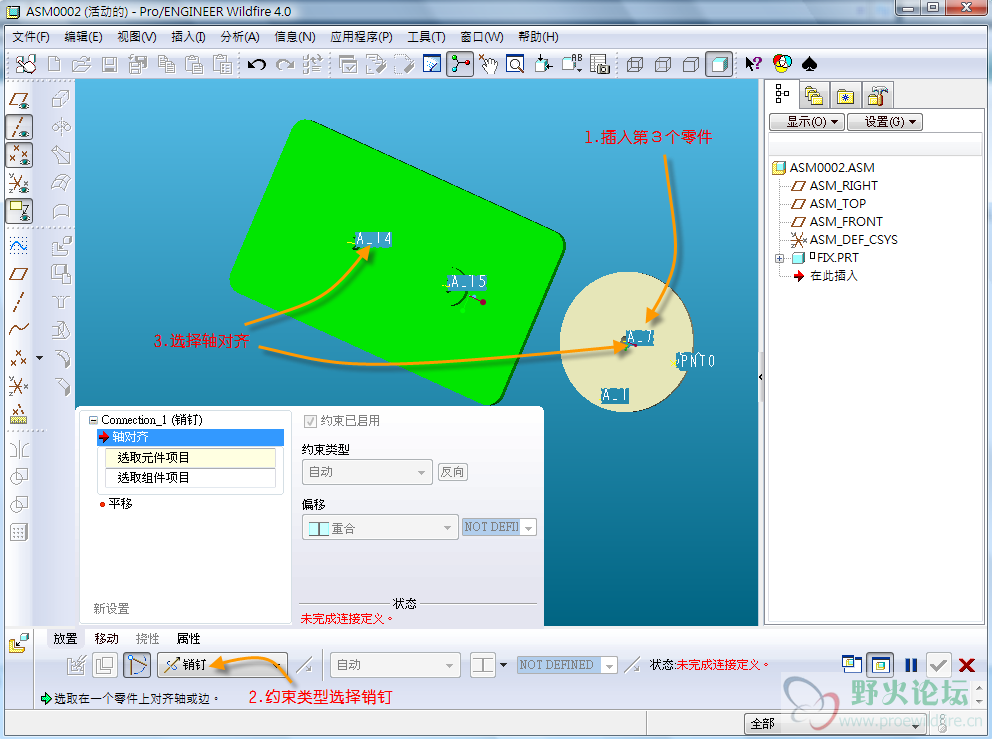
Task: Open the 销钉 connection type dropdown
Action: (222, 665)
